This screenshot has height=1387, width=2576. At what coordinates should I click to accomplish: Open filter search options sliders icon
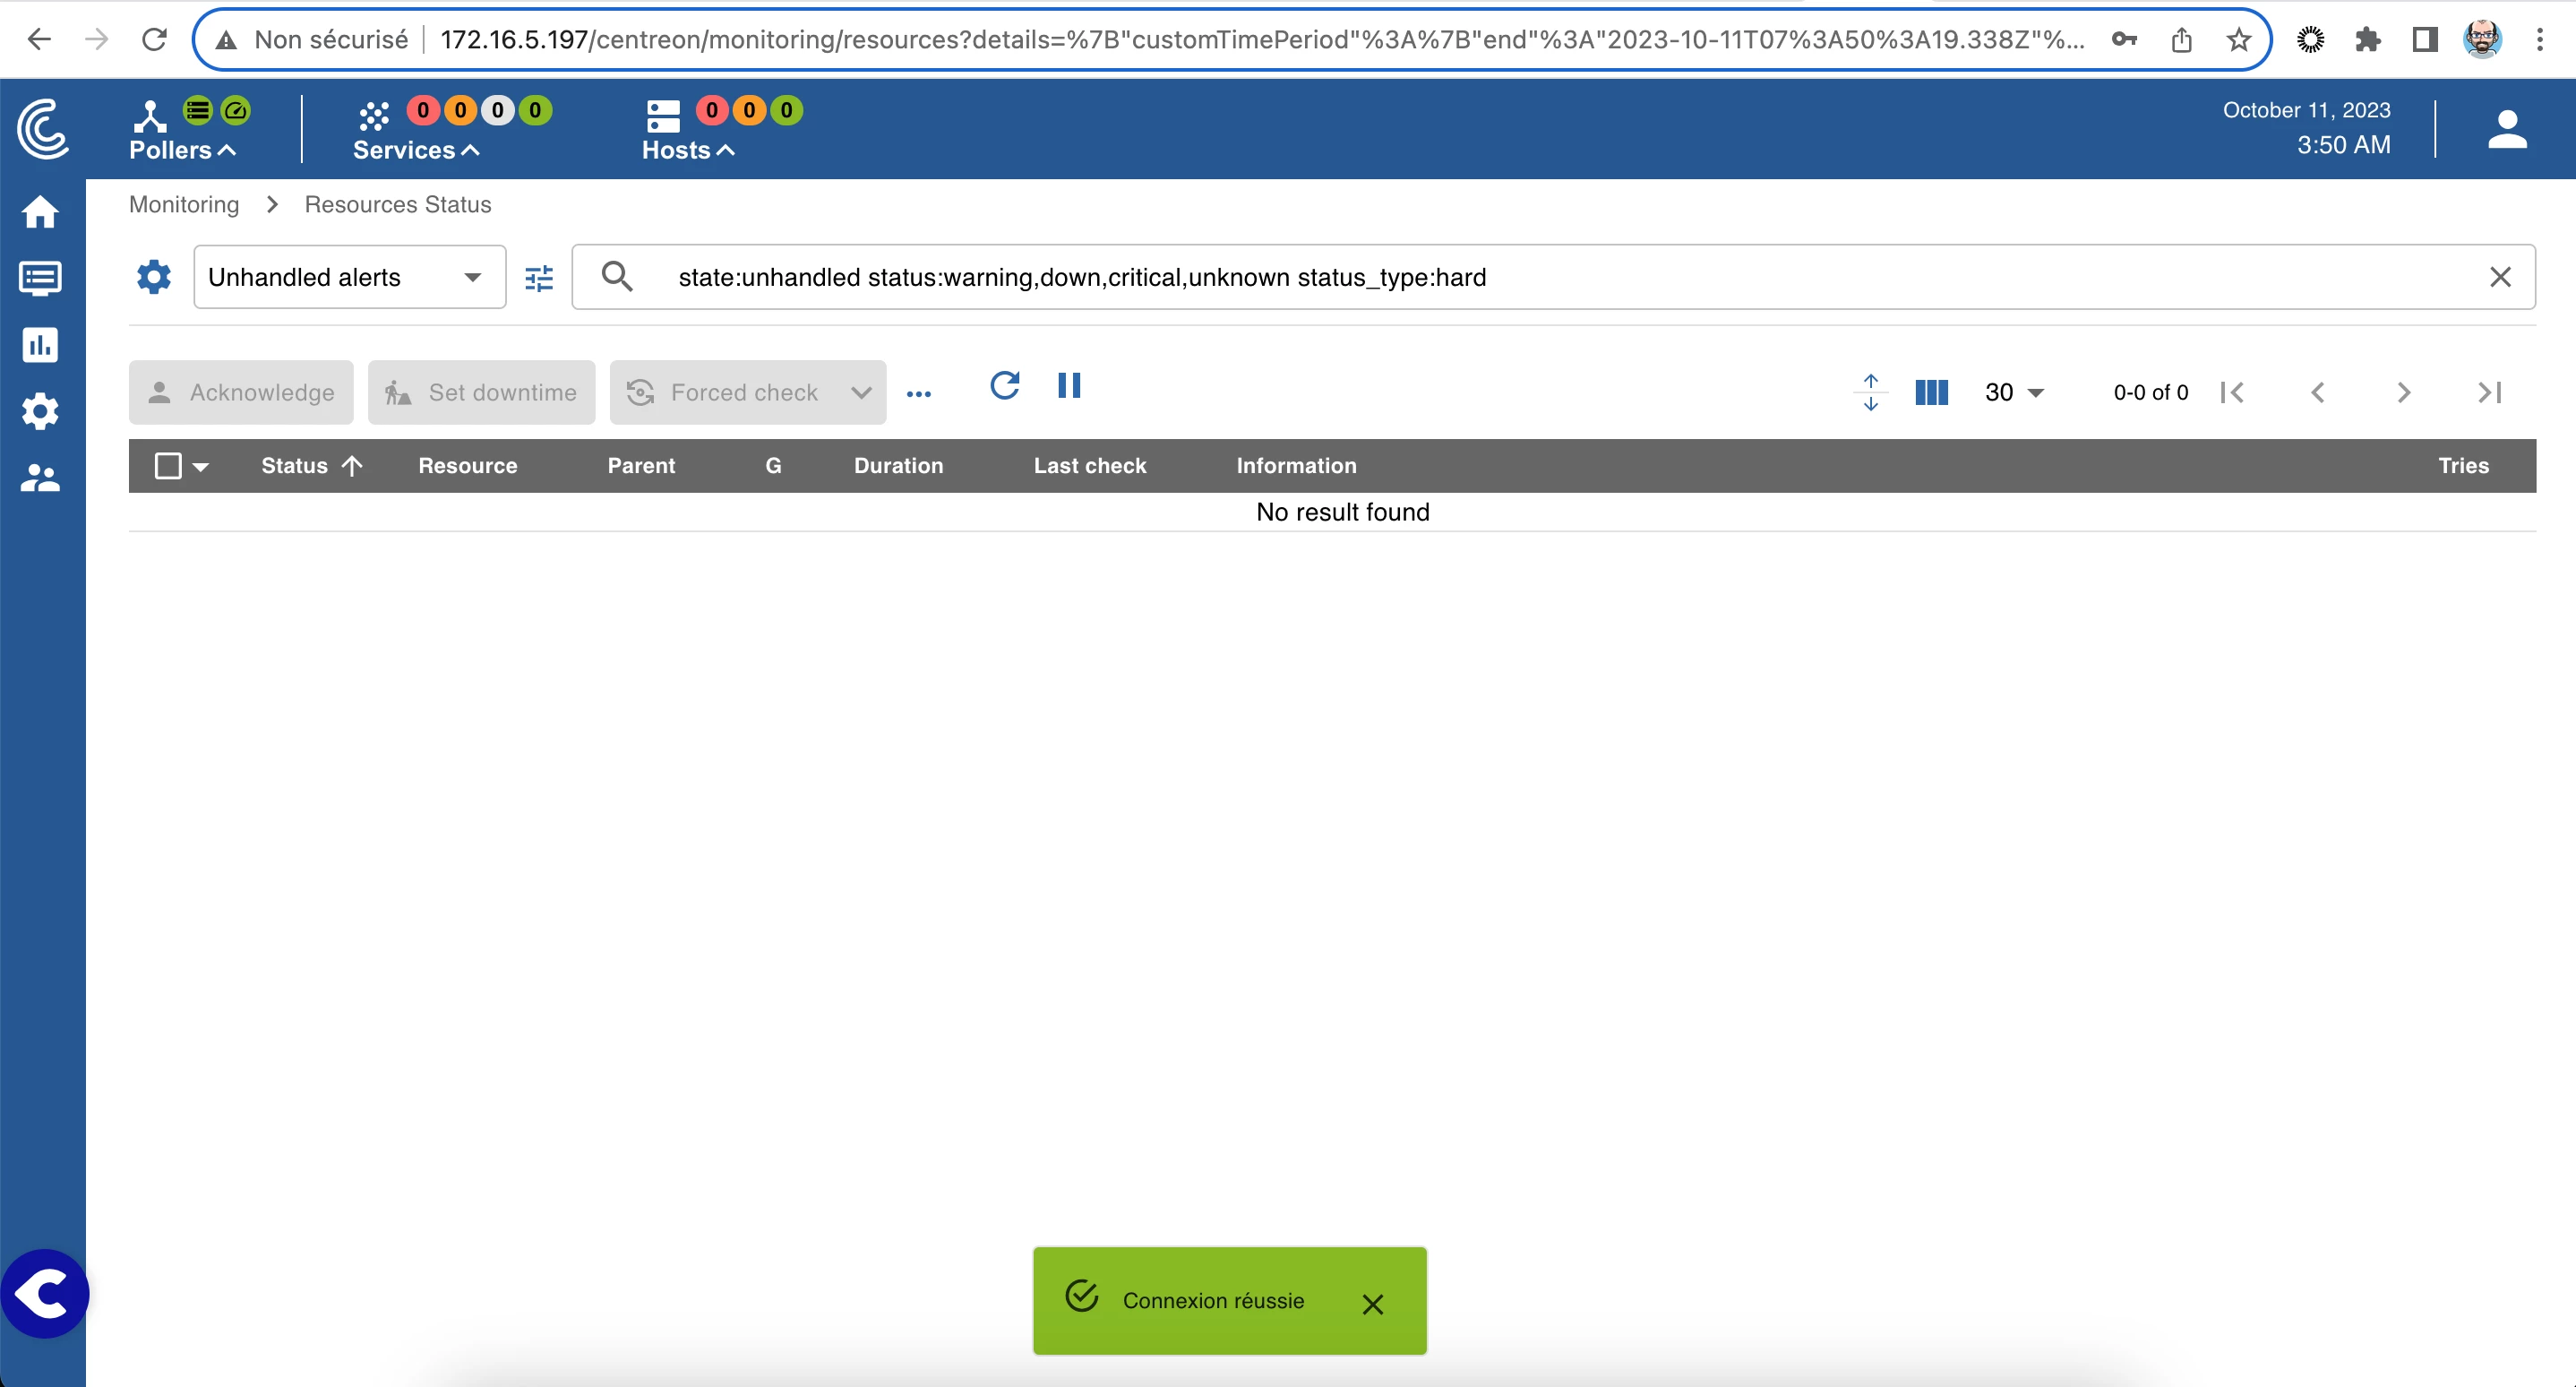[539, 278]
